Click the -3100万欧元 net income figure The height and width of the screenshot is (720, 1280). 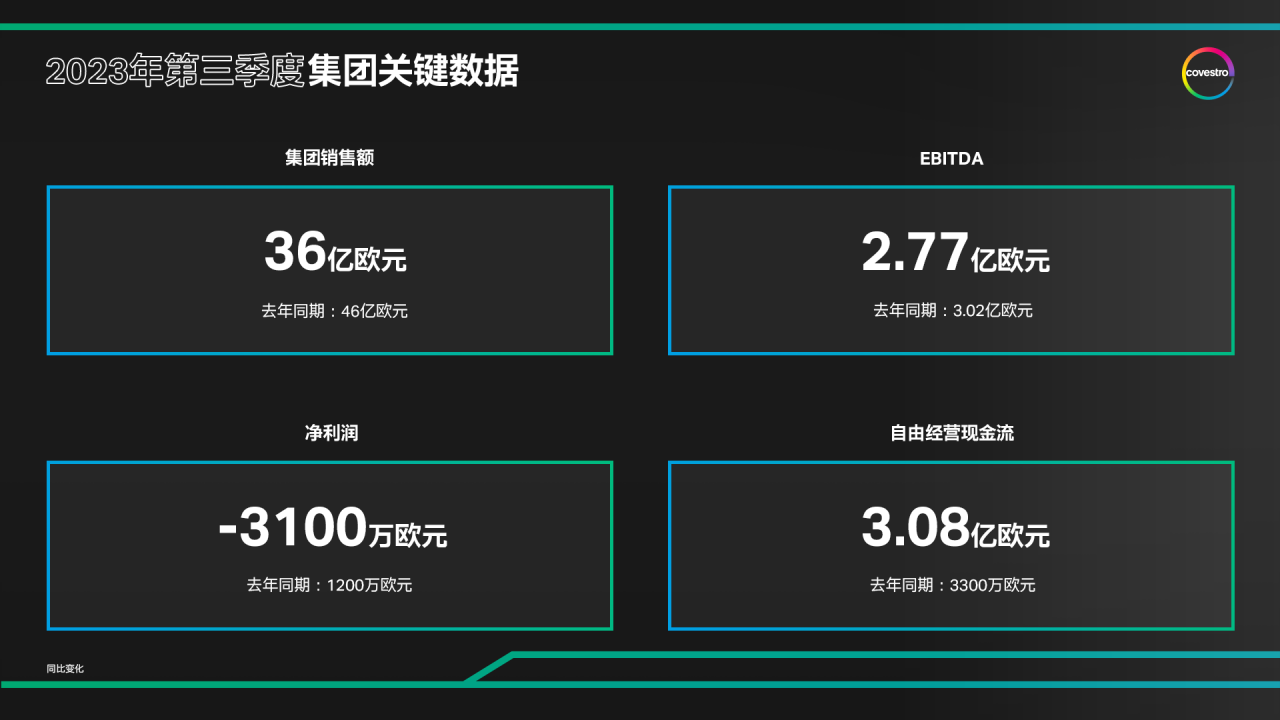click(332, 528)
